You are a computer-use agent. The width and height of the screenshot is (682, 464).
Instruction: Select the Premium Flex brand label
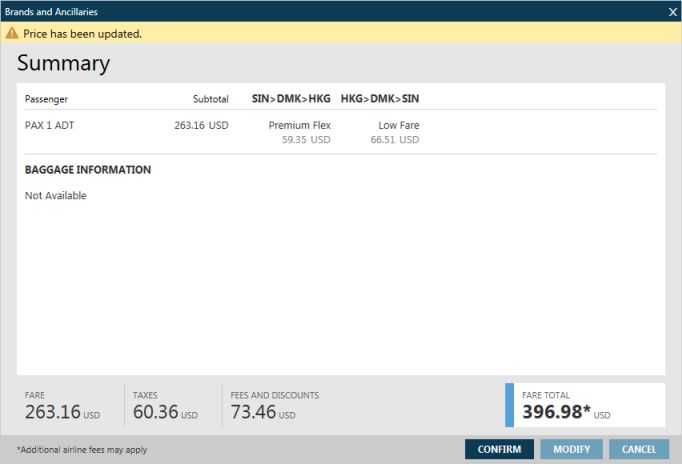point(299,125)
